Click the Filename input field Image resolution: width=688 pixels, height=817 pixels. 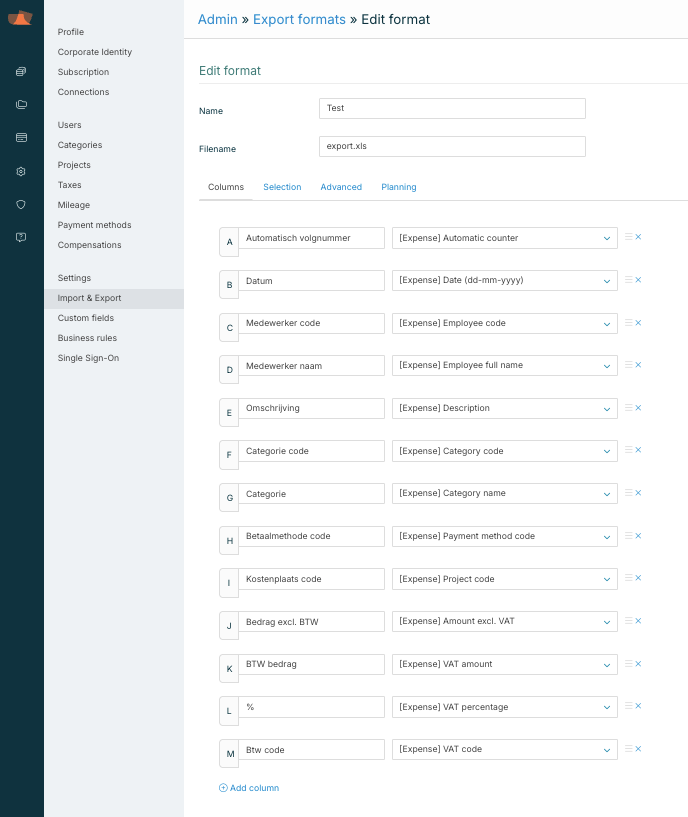(x=452, y=146)
